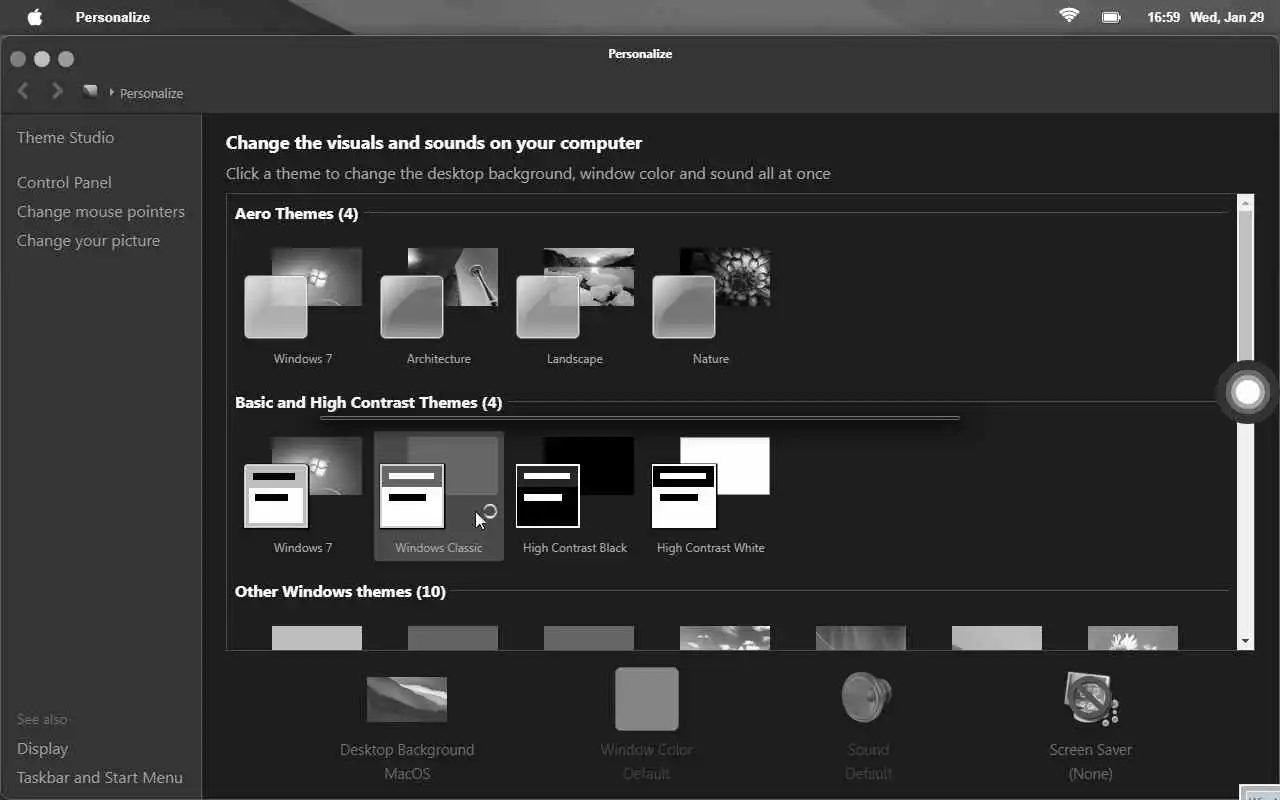Open the Personalize menu in menu bar

coord(113,17)
